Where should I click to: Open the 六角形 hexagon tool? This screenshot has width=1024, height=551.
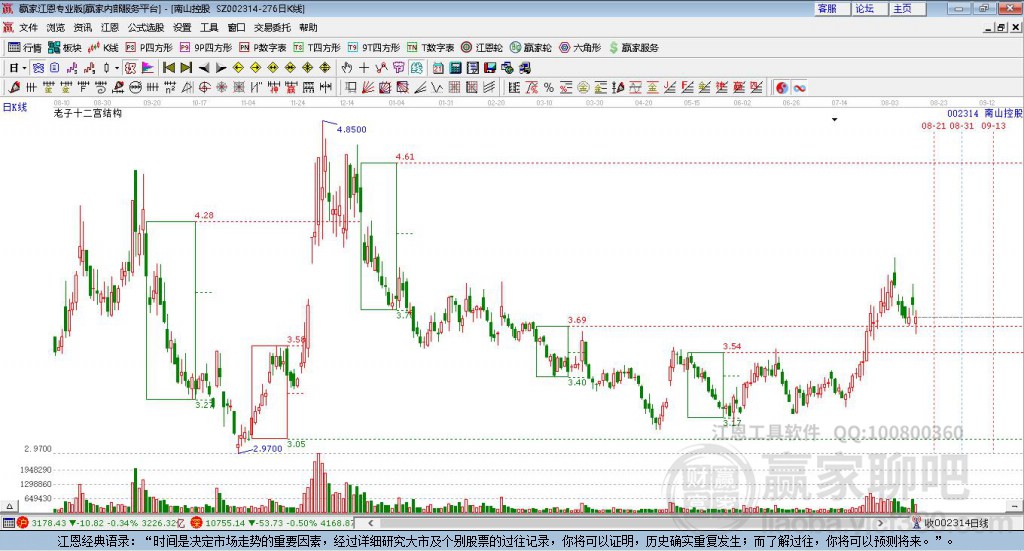tap(580, 48)
